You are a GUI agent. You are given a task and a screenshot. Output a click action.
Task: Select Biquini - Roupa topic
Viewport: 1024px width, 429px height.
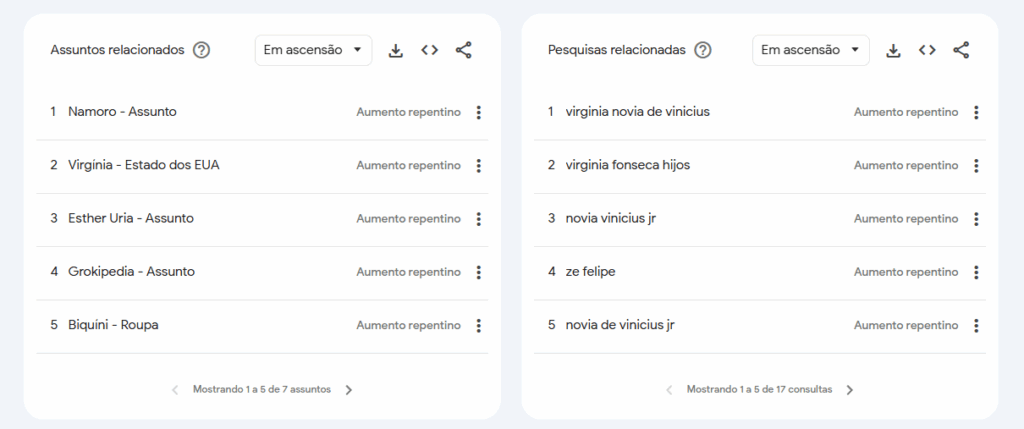(112, 325)
